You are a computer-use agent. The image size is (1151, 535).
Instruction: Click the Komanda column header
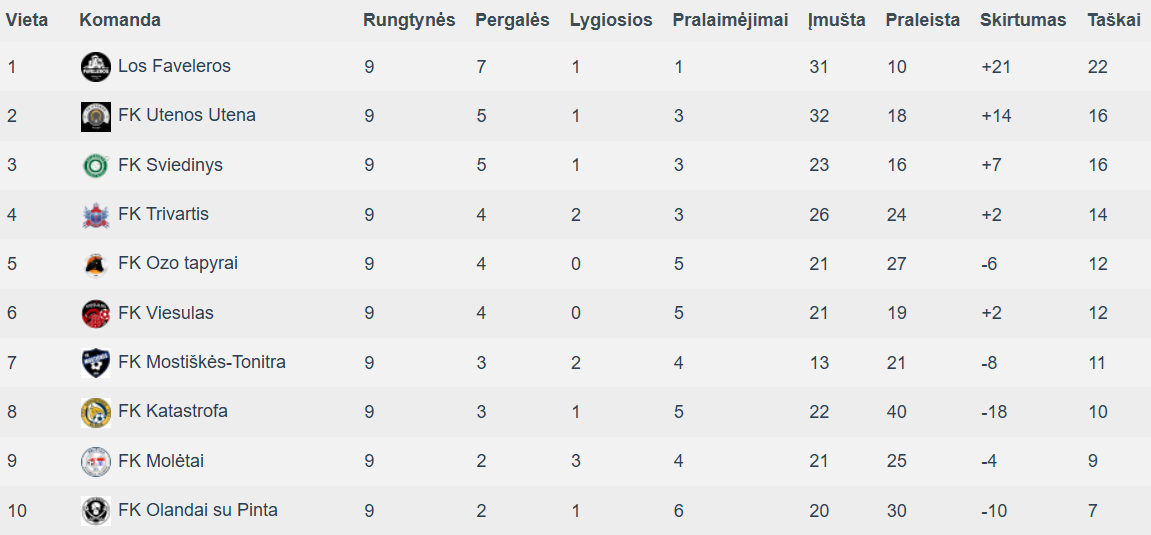(120, 20)
